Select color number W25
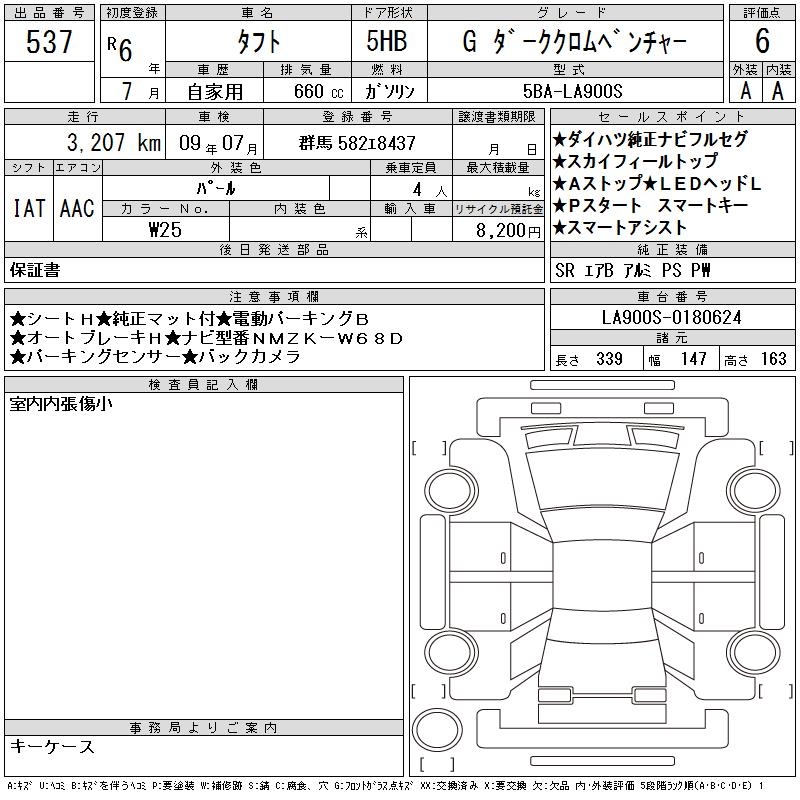 point(165,230)
